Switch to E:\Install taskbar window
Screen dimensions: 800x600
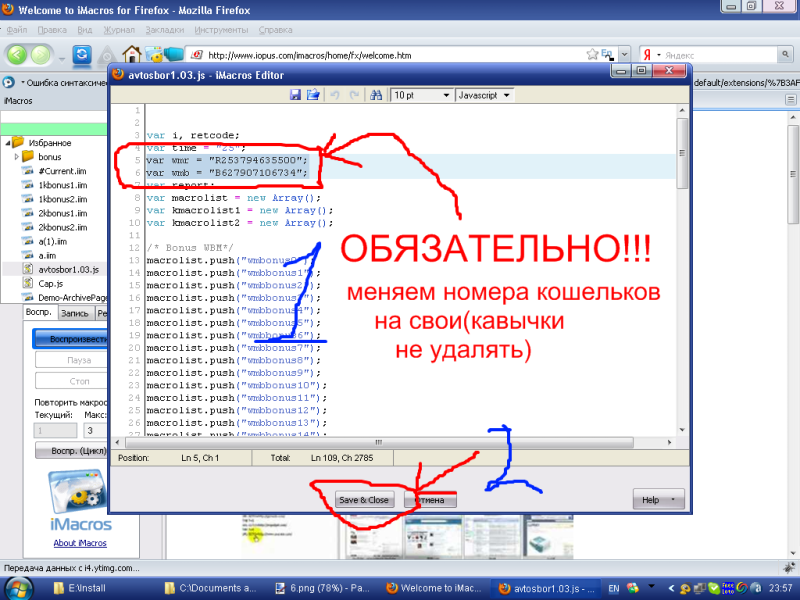tap(81, 588)
